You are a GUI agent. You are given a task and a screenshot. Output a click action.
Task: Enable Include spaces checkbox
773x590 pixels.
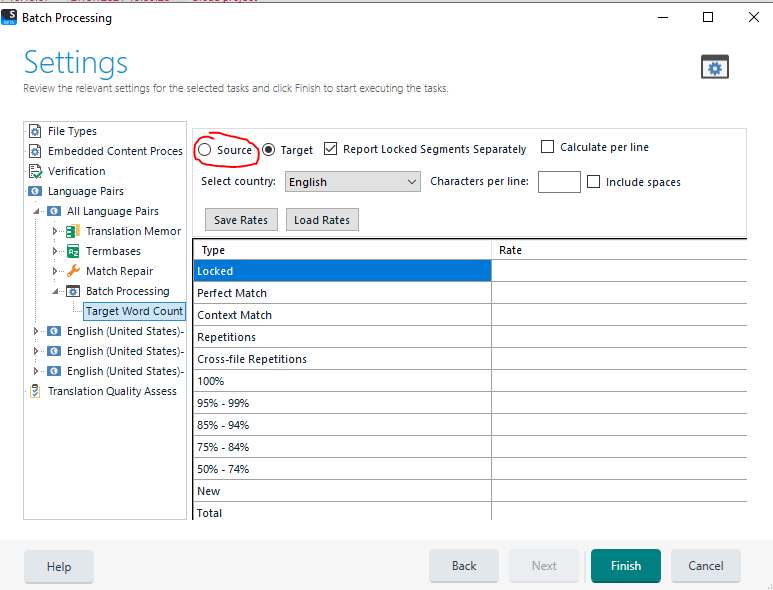pyautogui.click(x=594, y=181)
